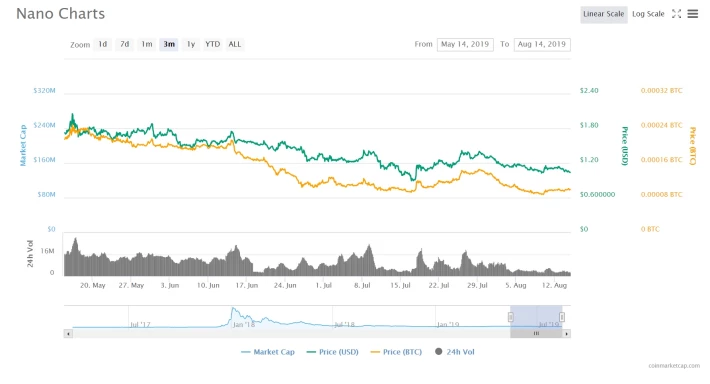Open the To date field

click(542, 44)
